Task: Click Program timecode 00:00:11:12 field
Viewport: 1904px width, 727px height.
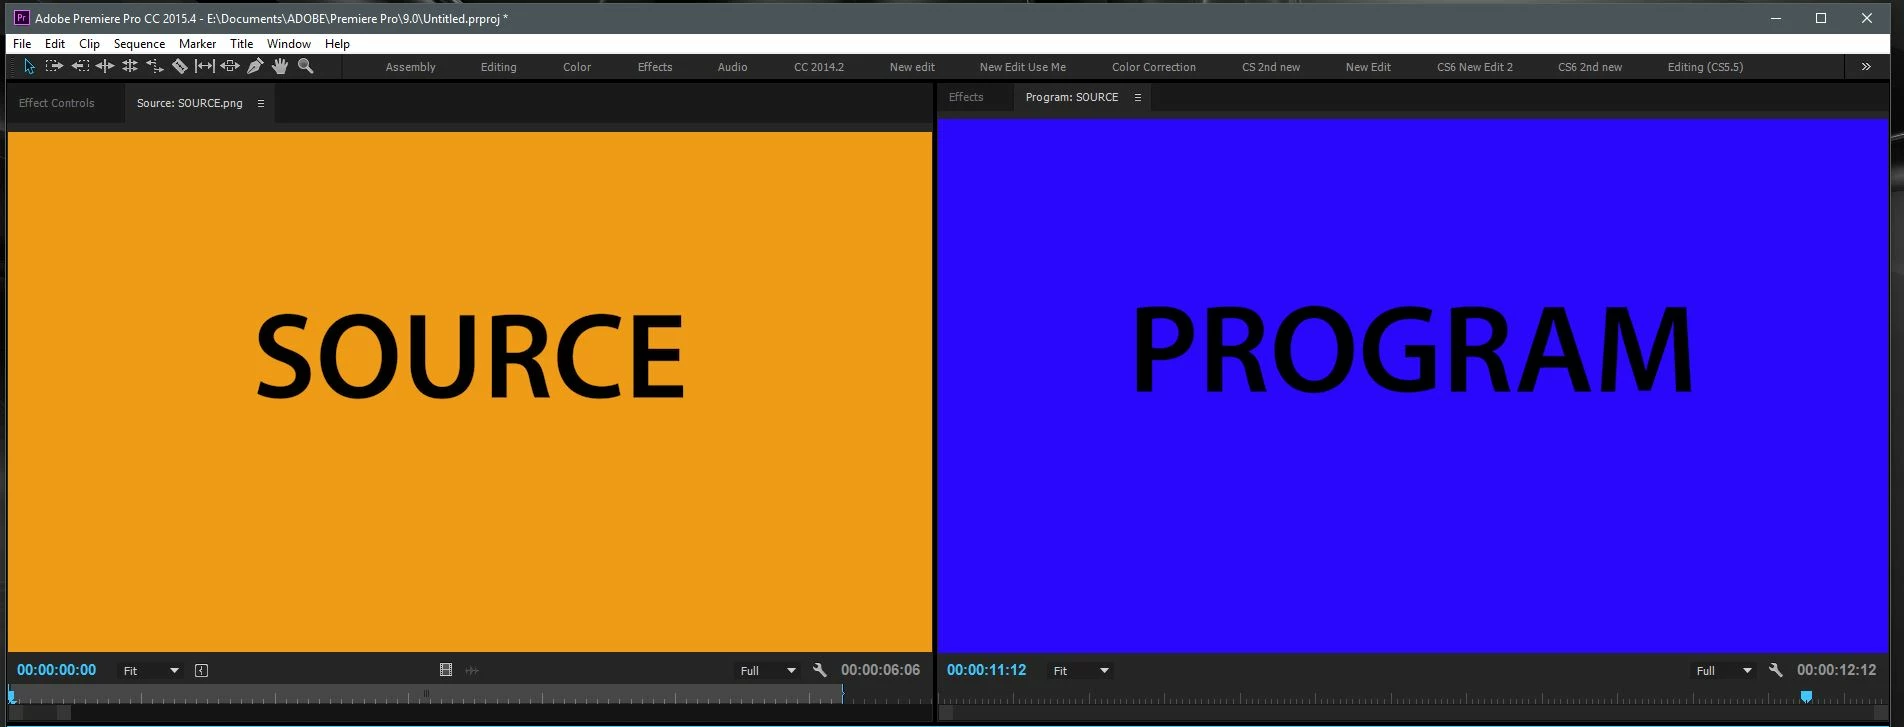Action: point(987,670)
